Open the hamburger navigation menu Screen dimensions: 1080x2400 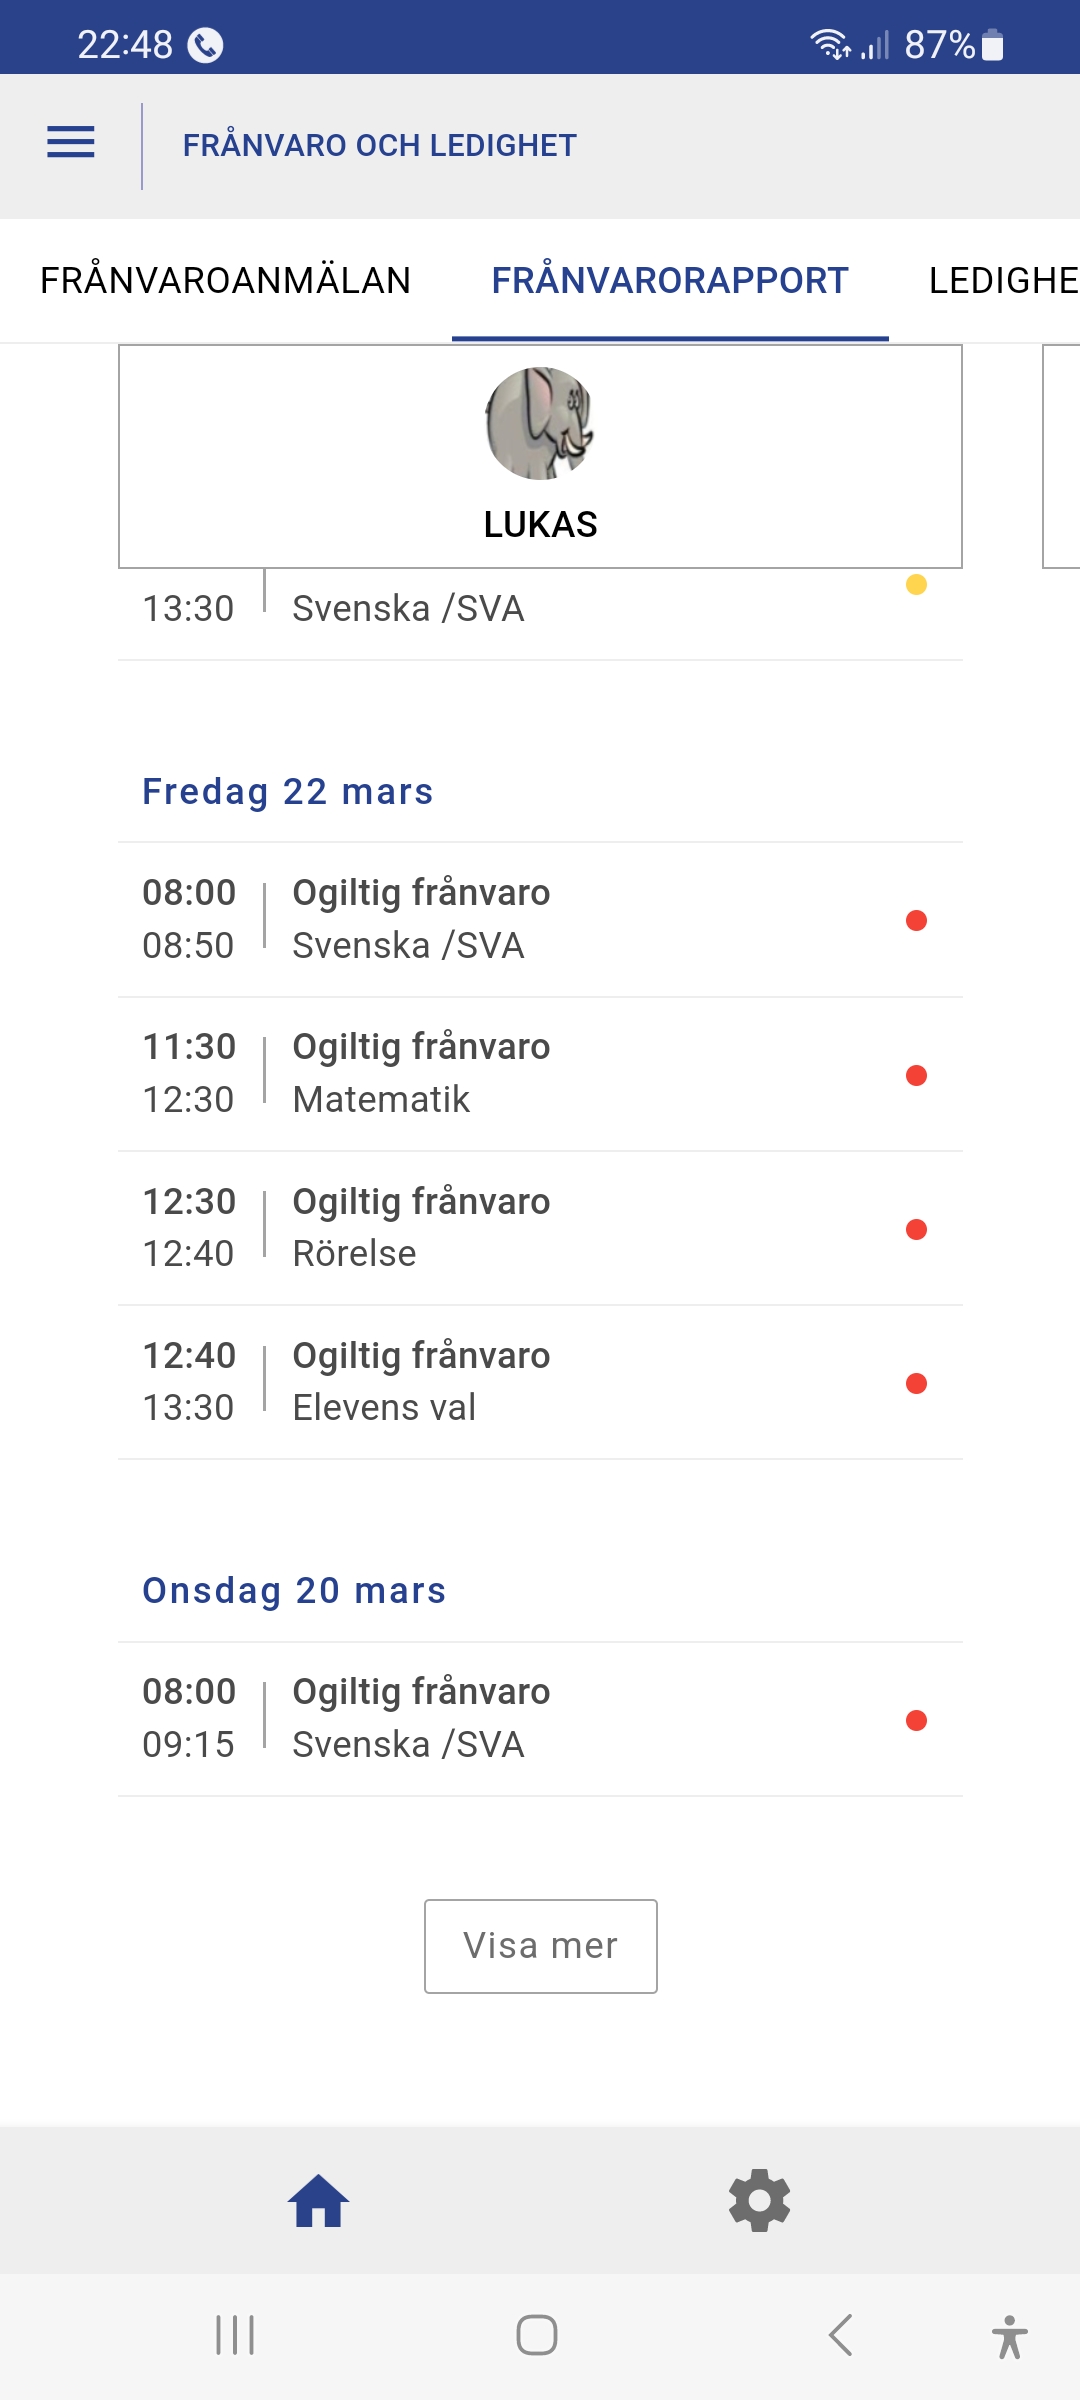pyautogui.click(x=71, y=143)
